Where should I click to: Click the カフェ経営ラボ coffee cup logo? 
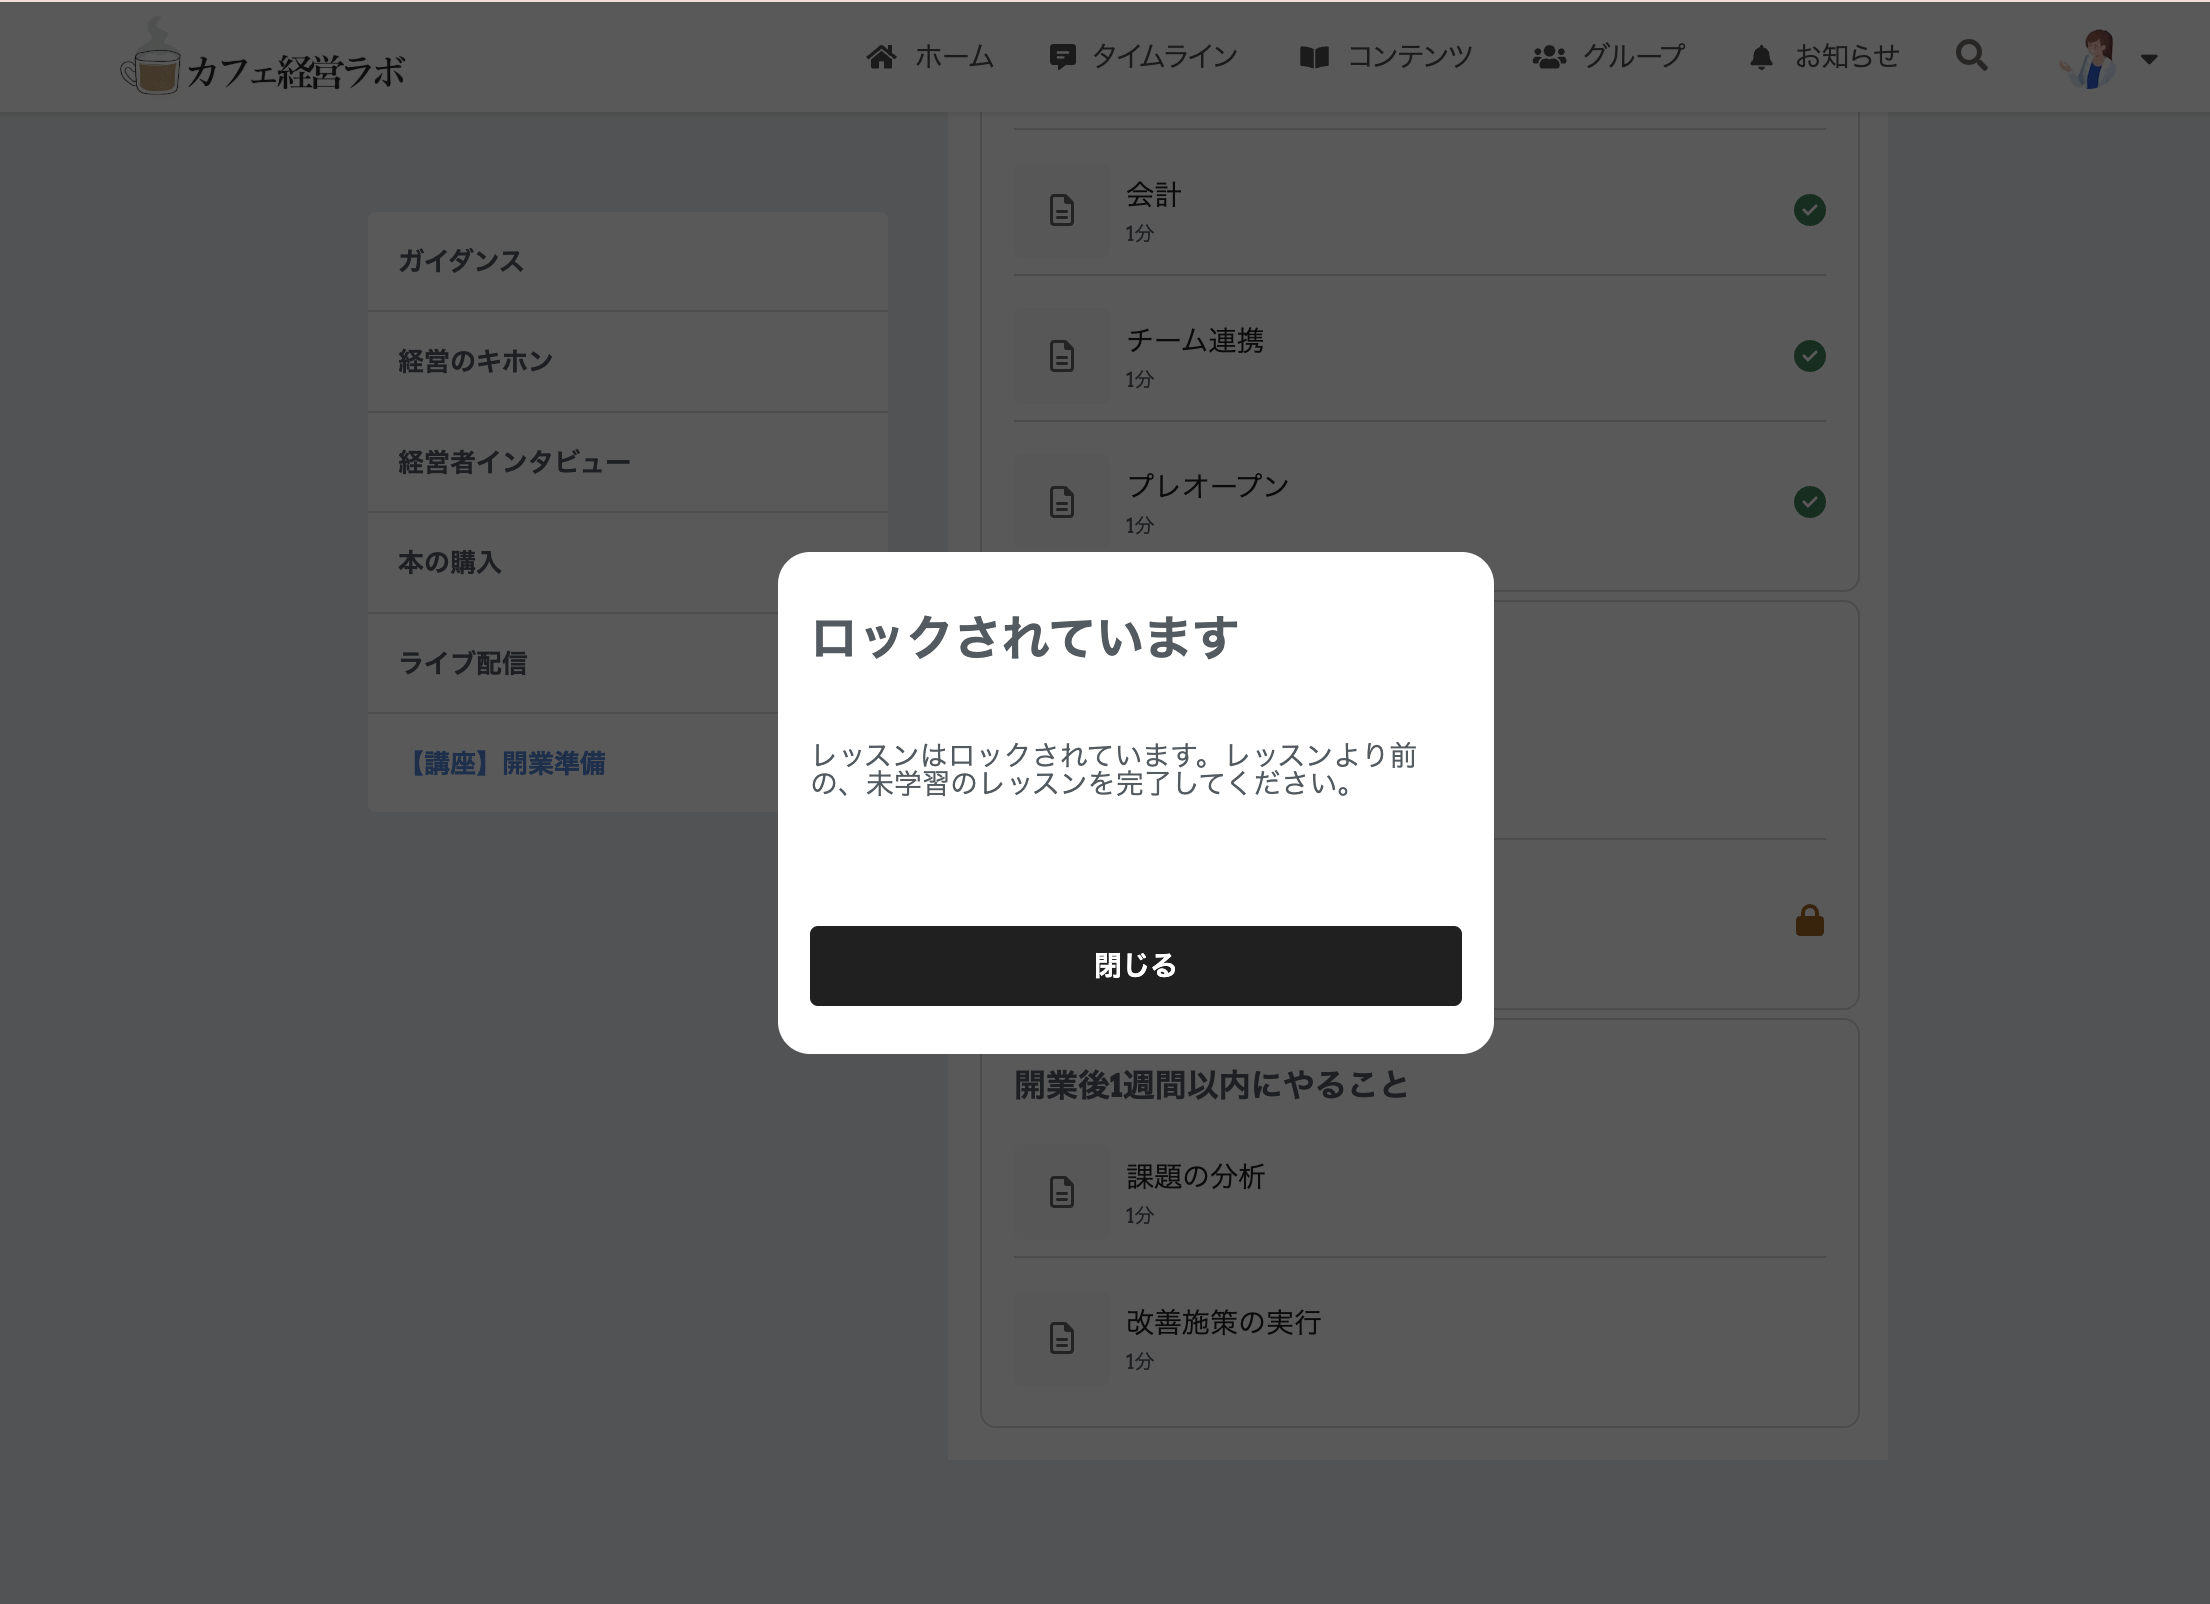coord(262,58)
